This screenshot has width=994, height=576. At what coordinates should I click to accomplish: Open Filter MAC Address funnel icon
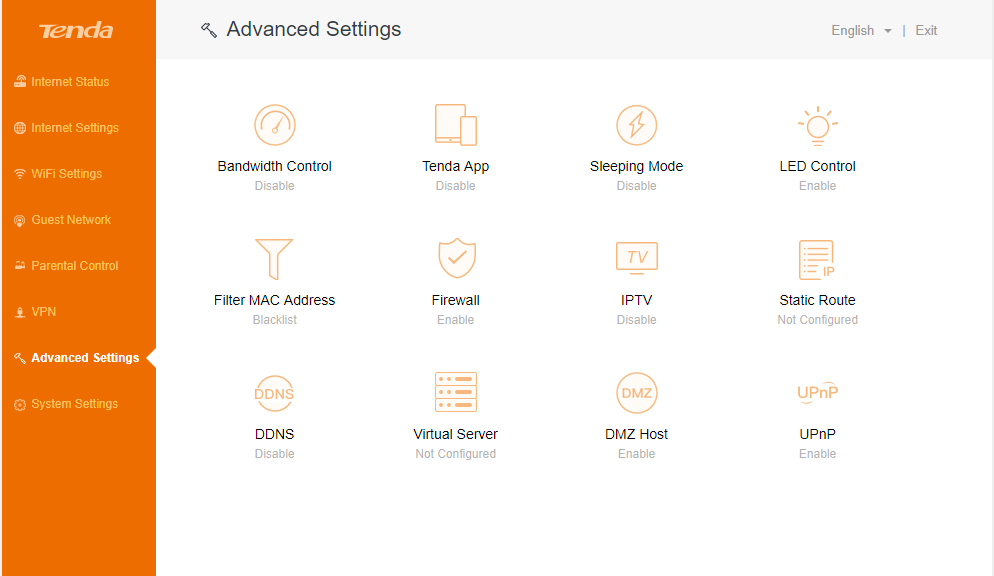[274, 259]
